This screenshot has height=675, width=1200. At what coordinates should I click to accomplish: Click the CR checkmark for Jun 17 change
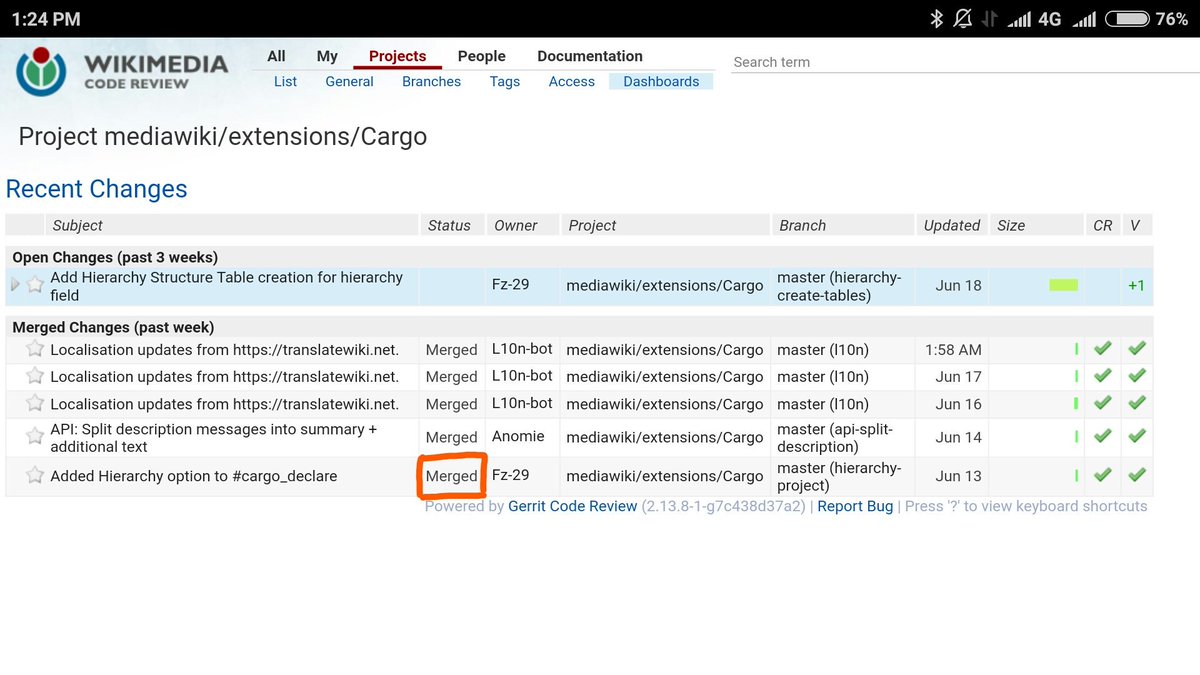click(1102, 376)
